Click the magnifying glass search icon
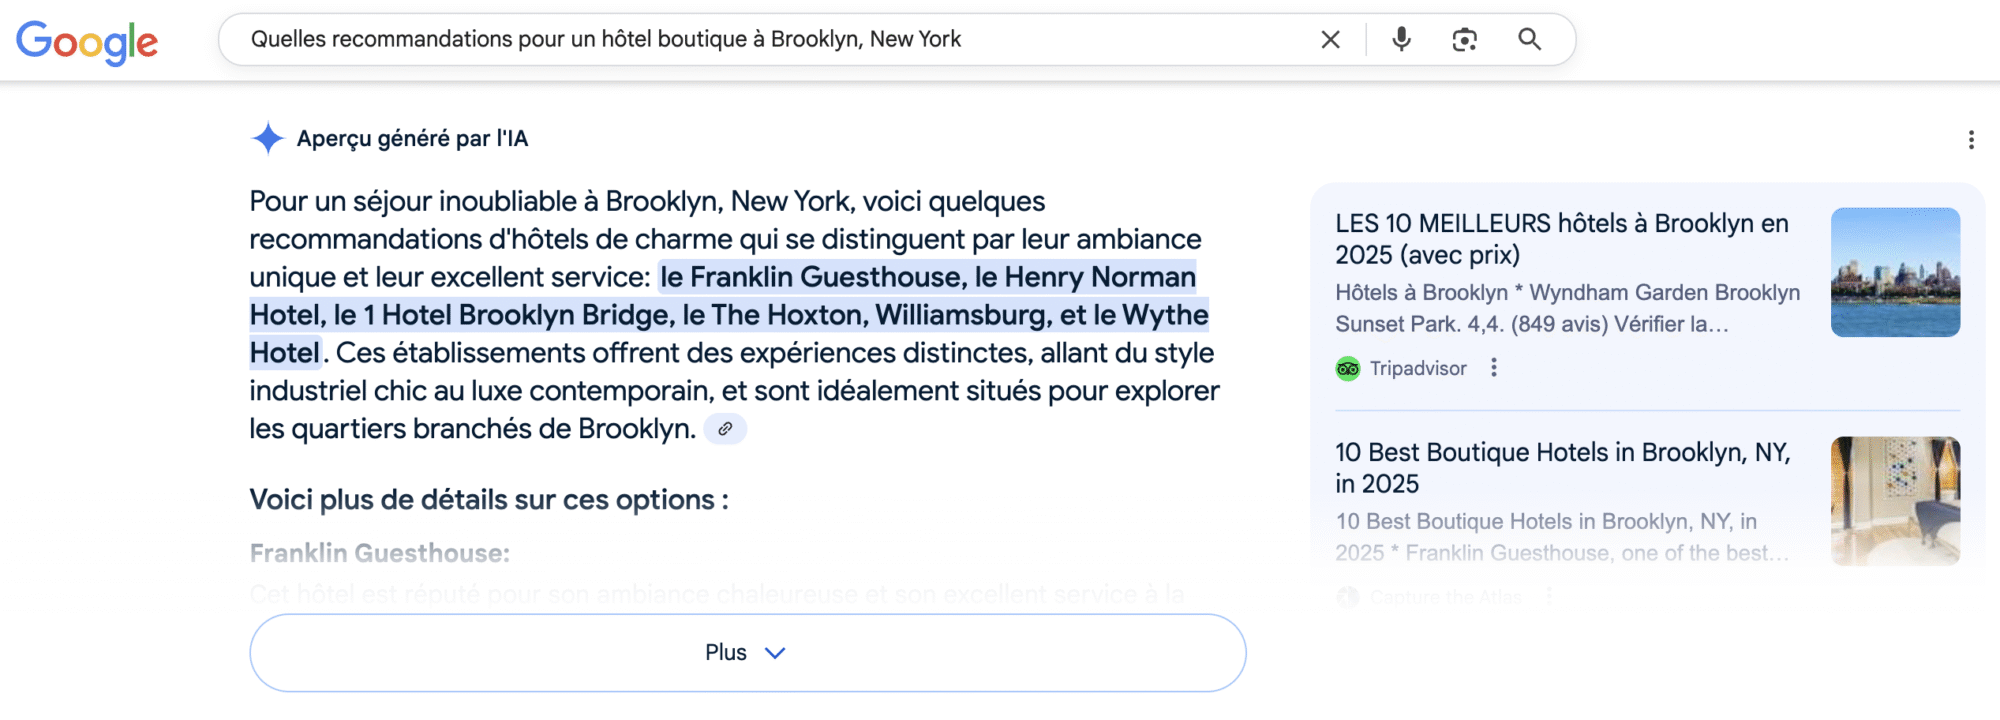The height and width of the screenshot is (720, 2000). pos(1529,39)
